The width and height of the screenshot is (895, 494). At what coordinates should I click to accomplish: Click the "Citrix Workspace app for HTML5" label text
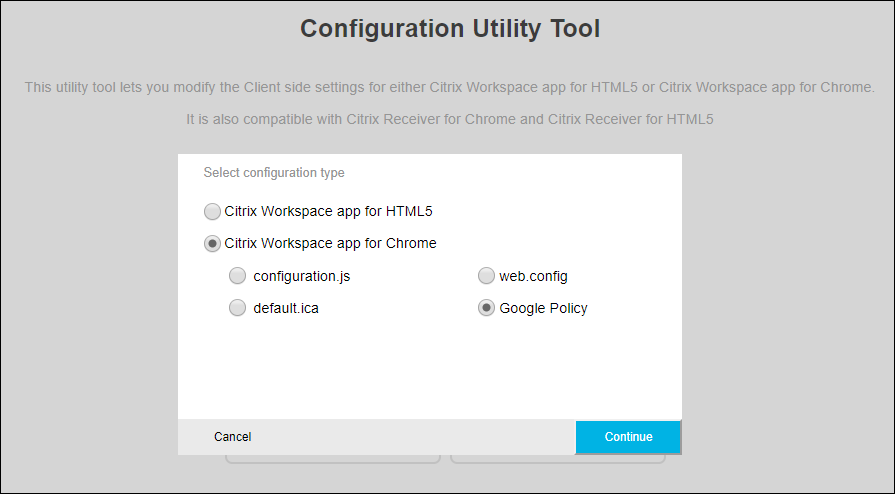click(328, 212)
